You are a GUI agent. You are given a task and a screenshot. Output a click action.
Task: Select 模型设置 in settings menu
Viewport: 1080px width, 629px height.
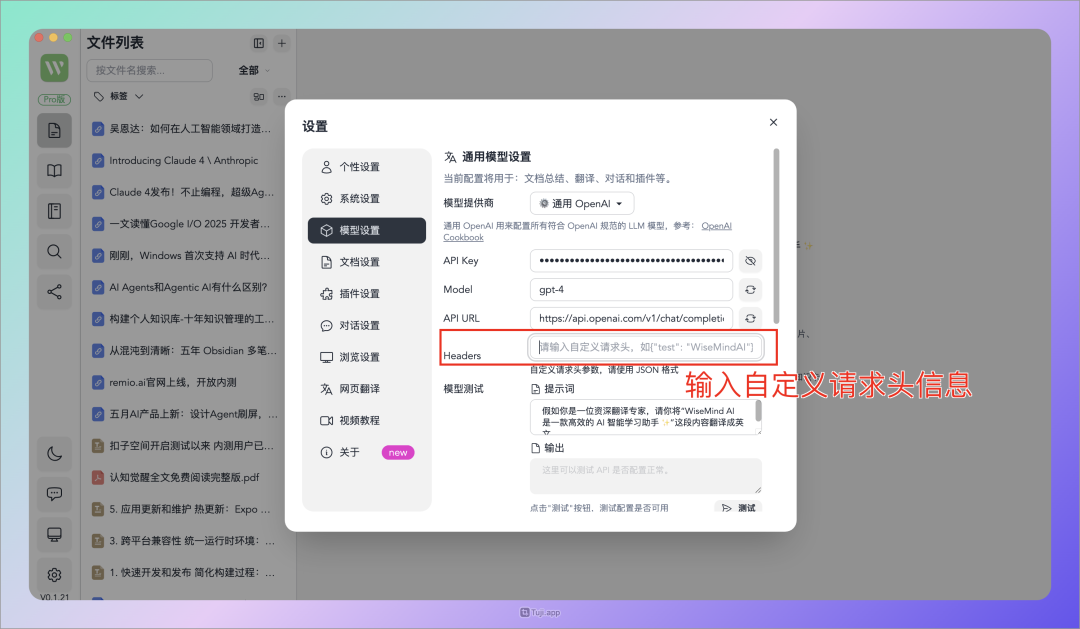(x=366, y=230)
